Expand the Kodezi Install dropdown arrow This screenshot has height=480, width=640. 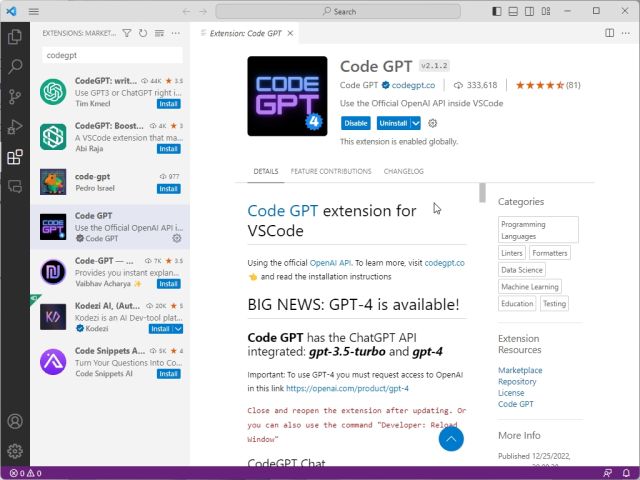(178, 329)
